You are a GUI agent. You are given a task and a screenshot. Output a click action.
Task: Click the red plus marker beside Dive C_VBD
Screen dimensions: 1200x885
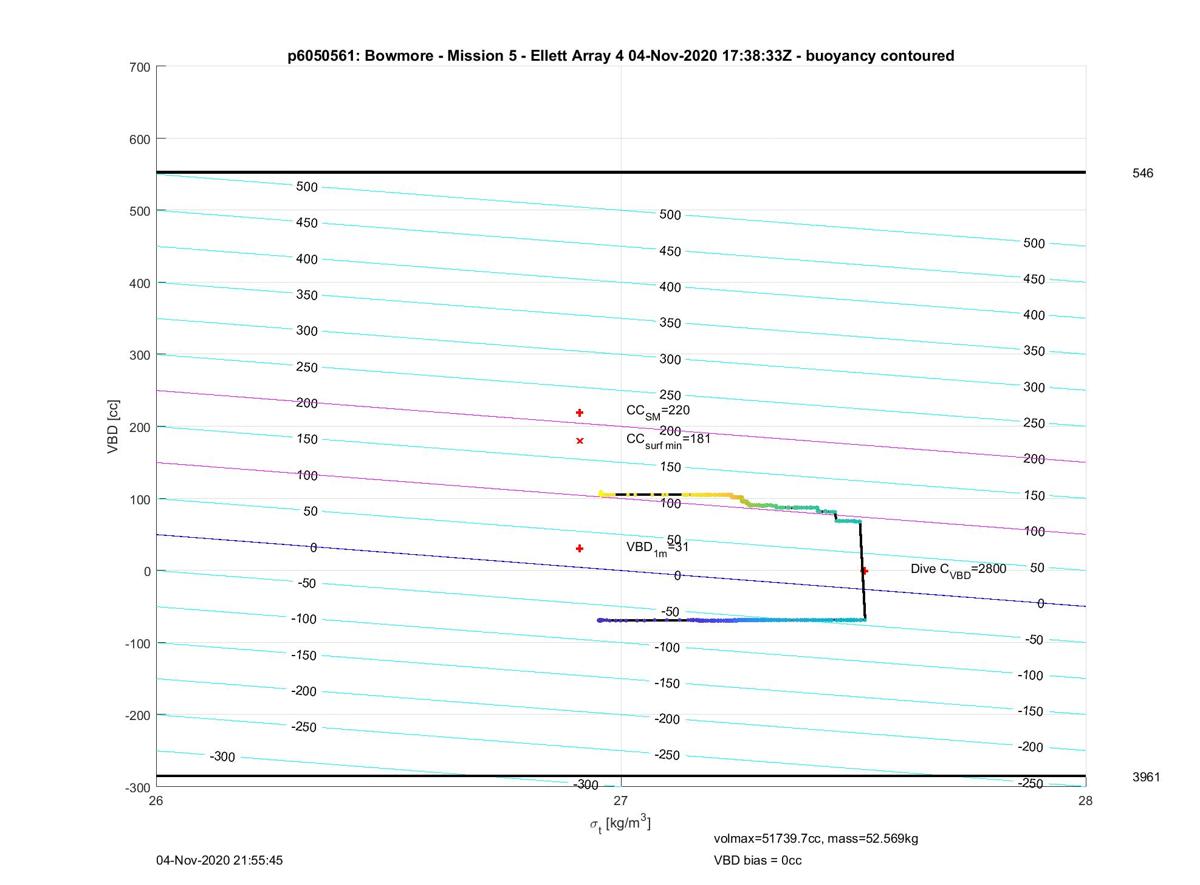click(865, 571)
